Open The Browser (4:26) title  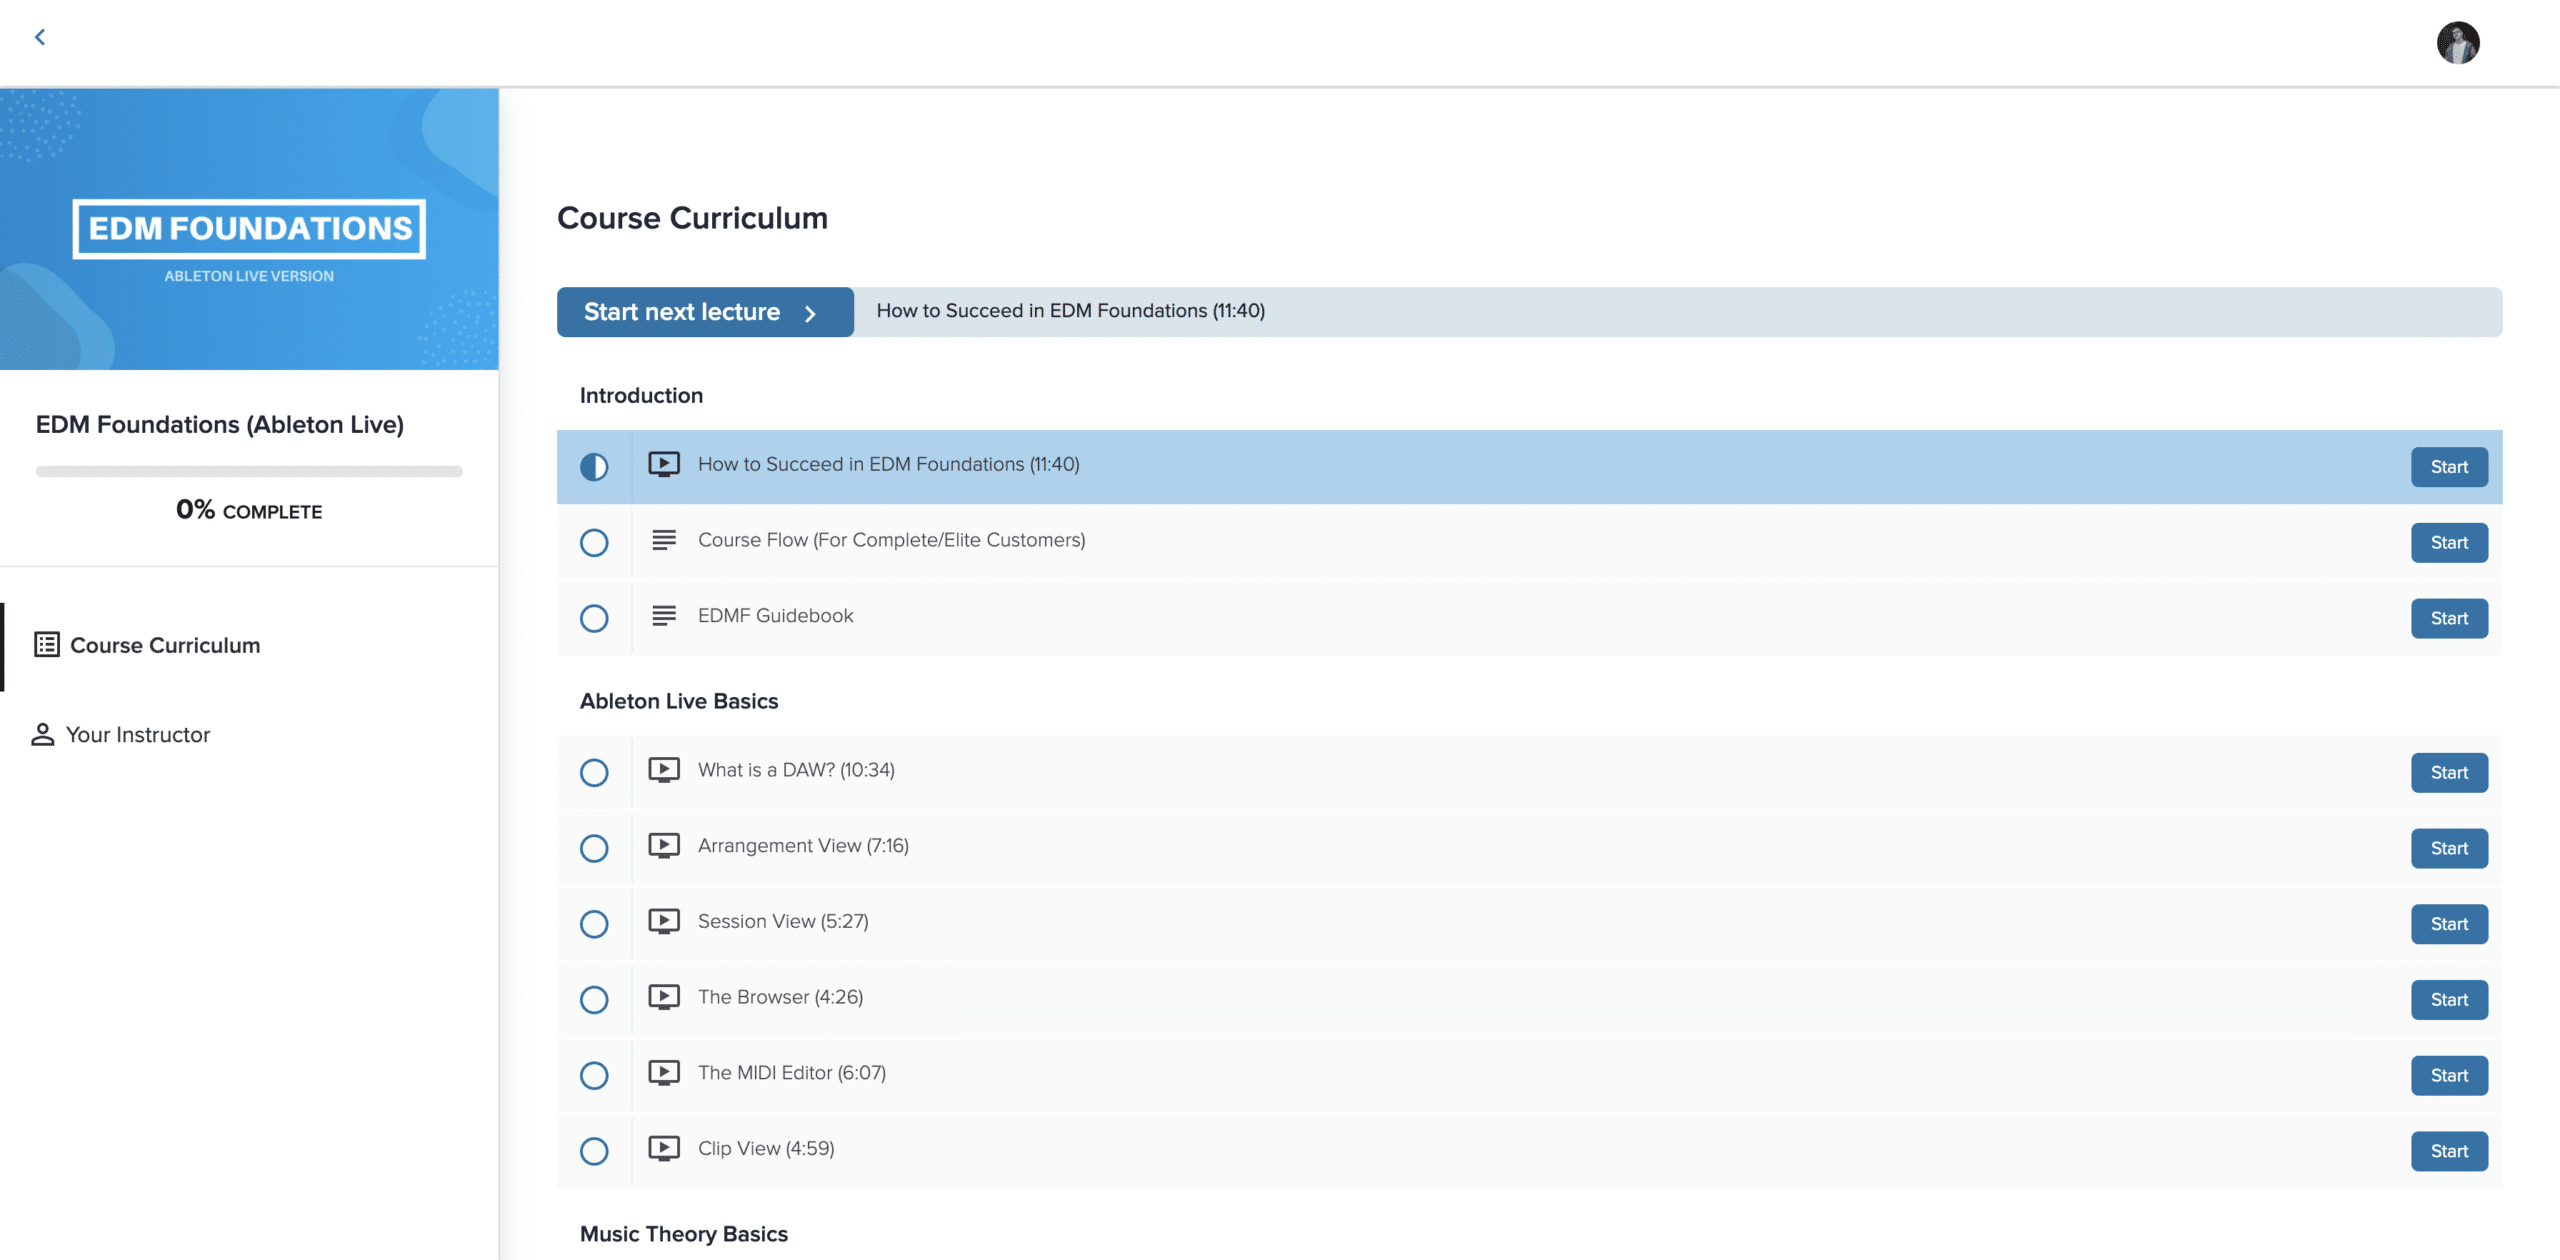[780, 997]
